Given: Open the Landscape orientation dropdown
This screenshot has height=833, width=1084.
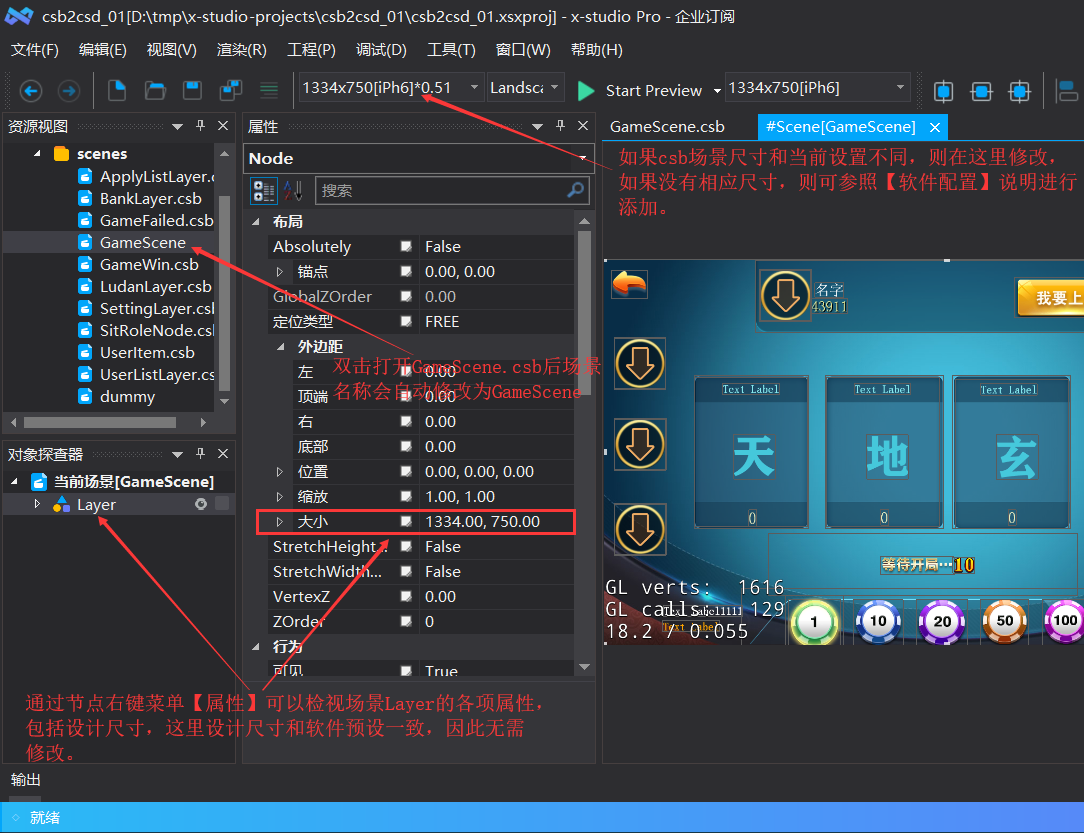Looking at the screenshot, I should [525, 88].
